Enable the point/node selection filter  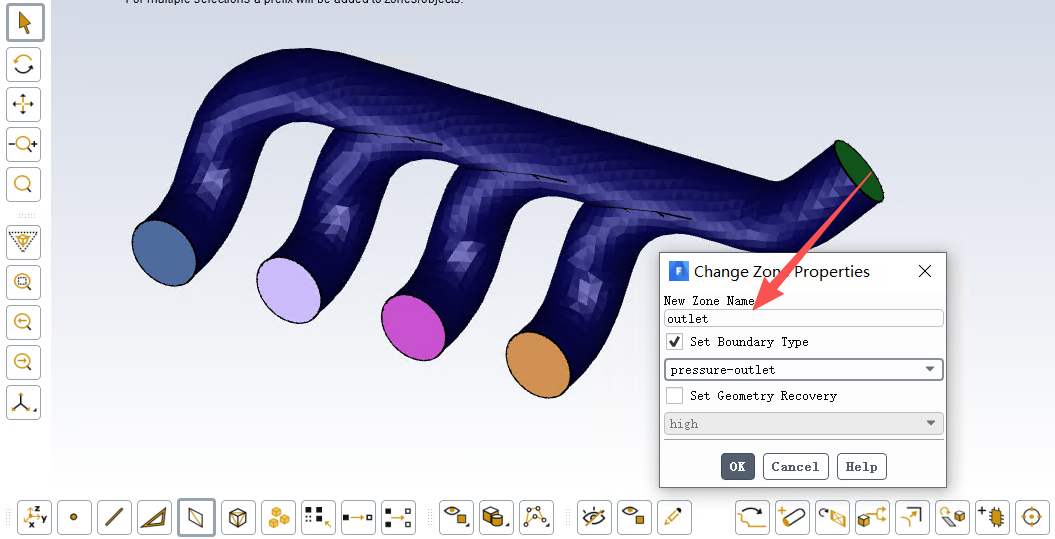click(74, 517)
